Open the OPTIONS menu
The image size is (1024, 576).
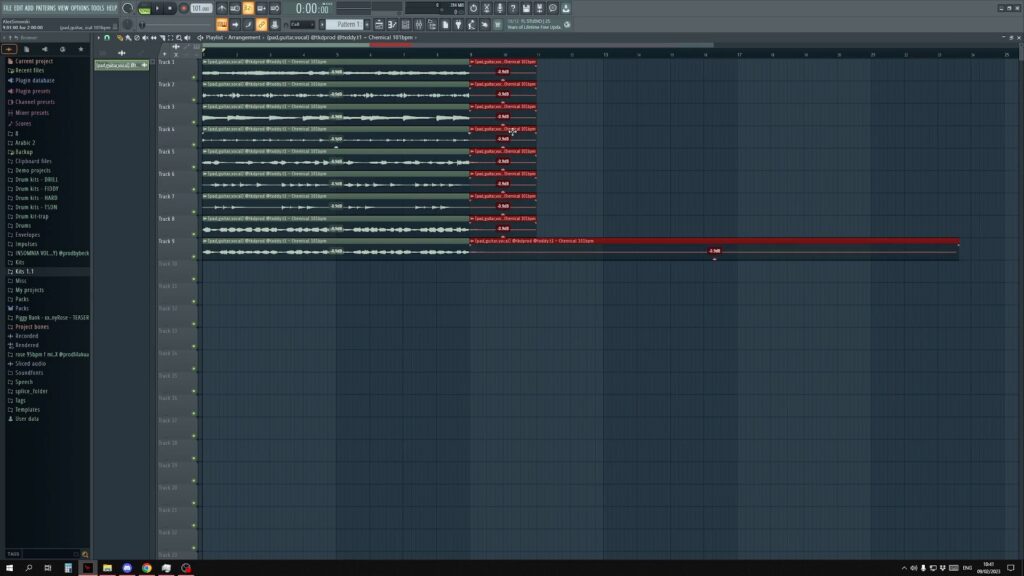pos(79,8)
